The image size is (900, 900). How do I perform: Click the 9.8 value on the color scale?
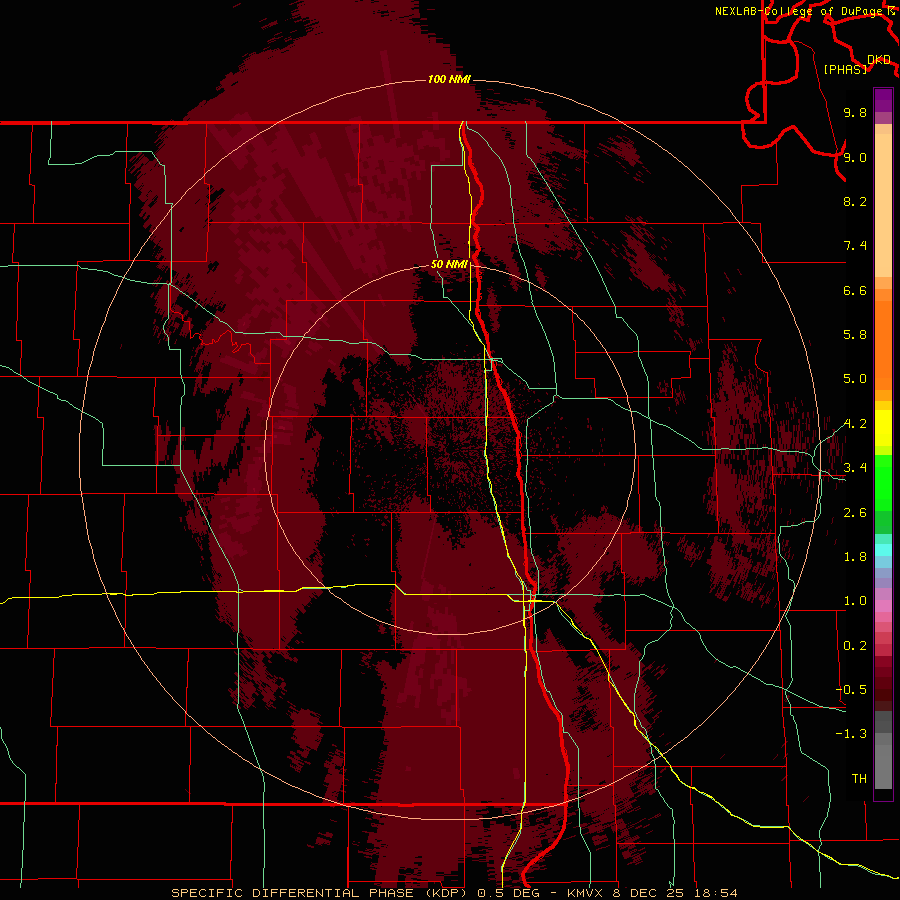tap(855, 112)
